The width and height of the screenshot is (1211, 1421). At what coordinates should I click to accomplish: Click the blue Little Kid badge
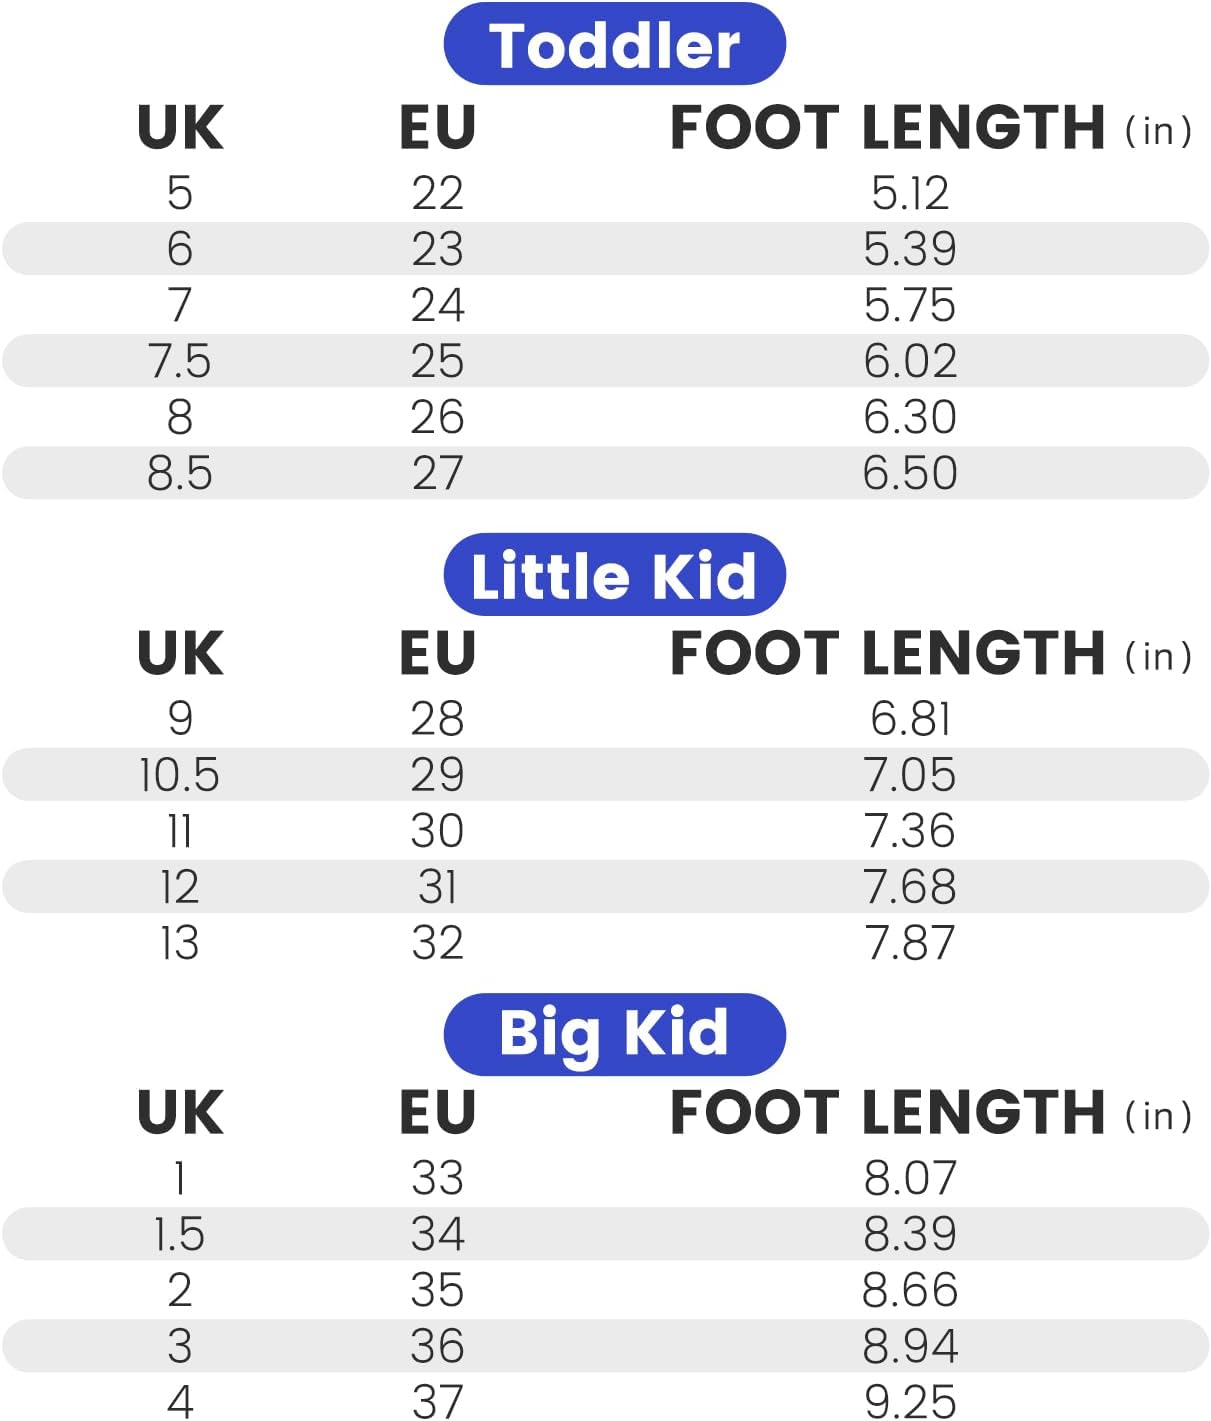coord(614,575)
